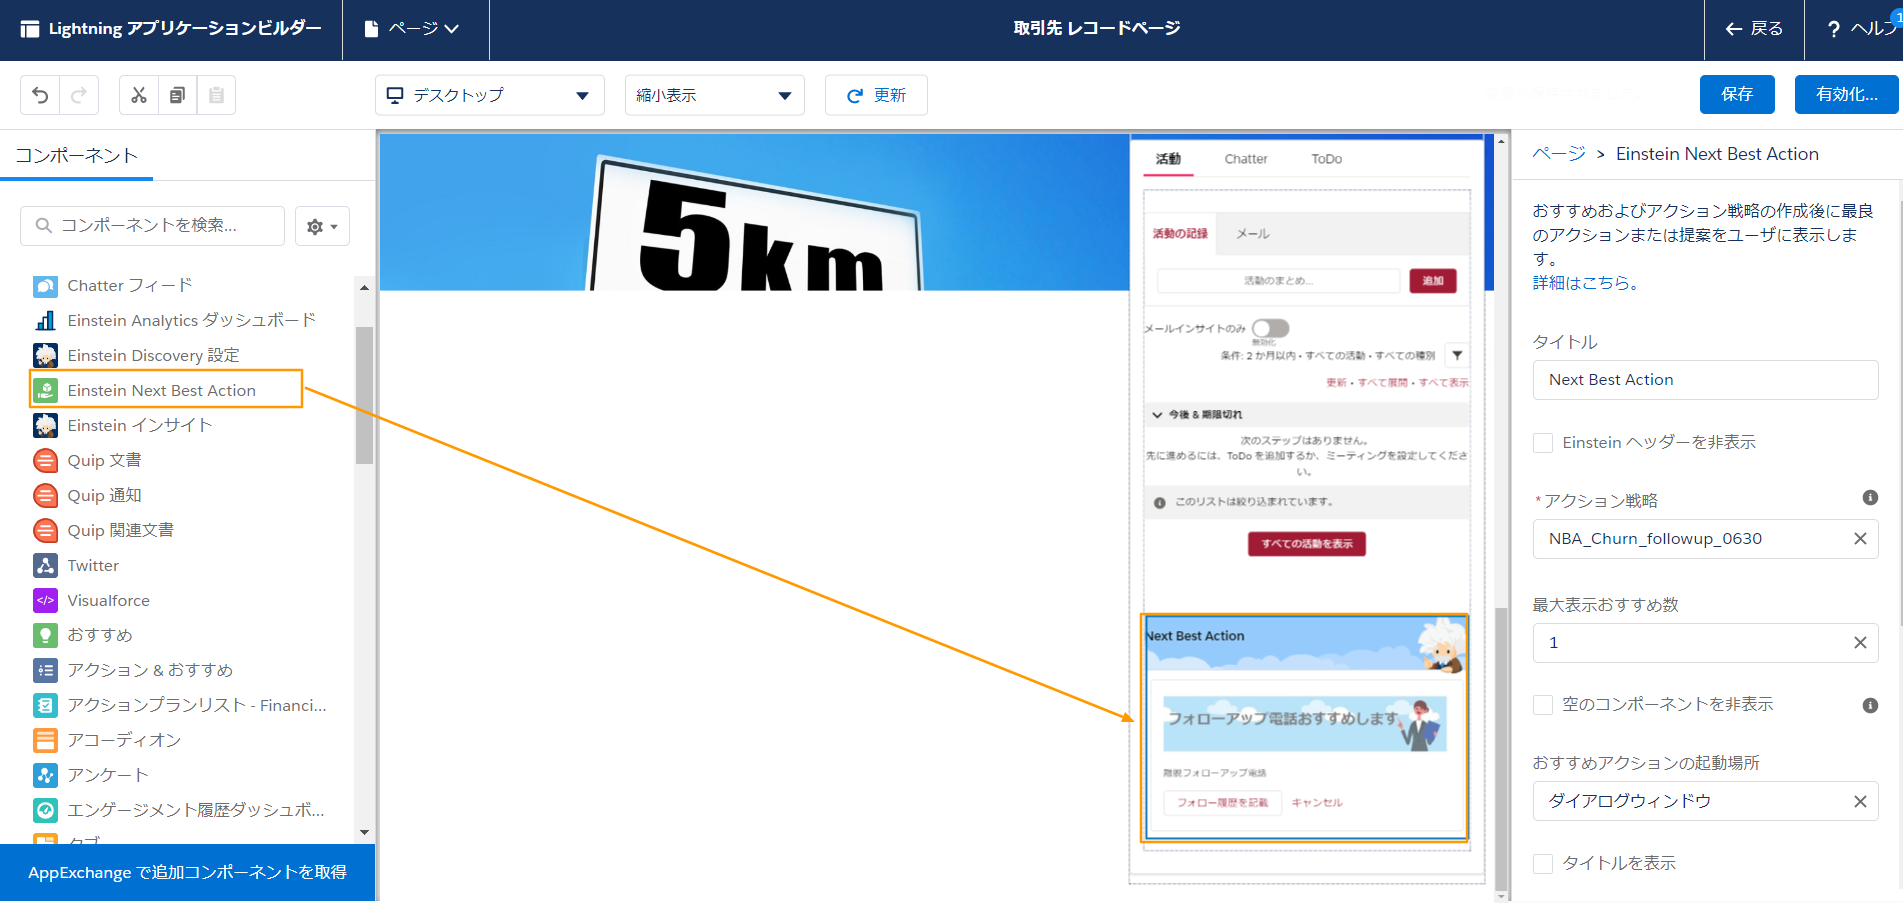Select the Visualforce component icon
This screenshot has width=1903, height=903.
(45, 601)
